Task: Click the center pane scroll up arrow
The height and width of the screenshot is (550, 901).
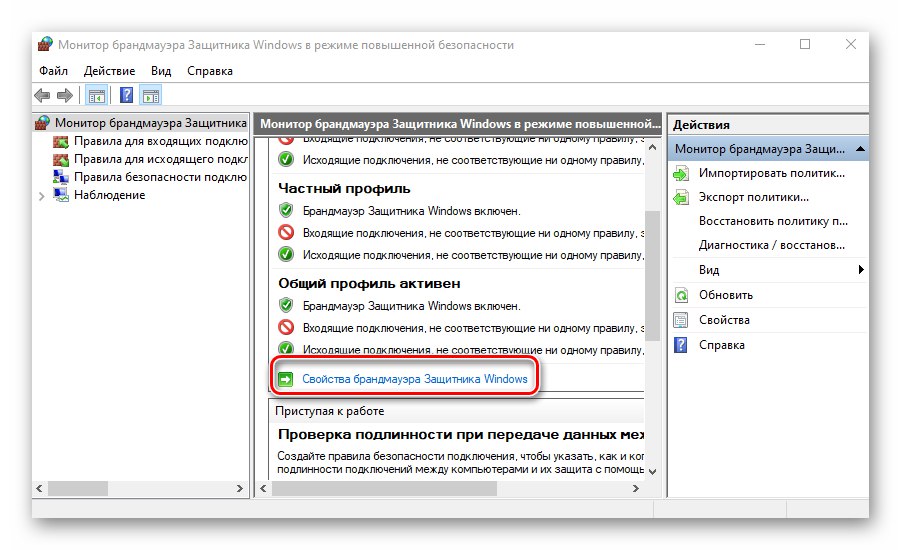Action: [x=652, y=148]
